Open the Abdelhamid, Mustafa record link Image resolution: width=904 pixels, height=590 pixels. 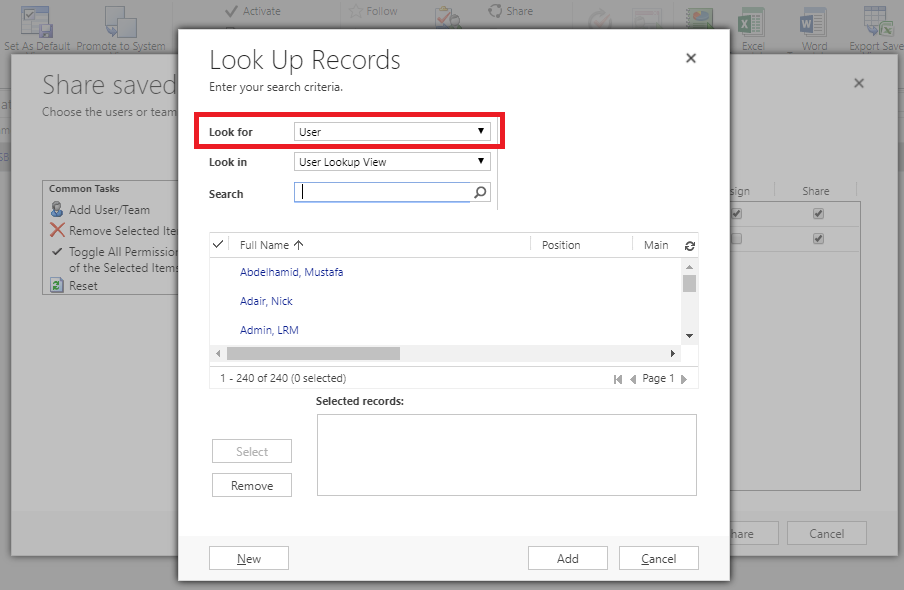click(291, 272)
